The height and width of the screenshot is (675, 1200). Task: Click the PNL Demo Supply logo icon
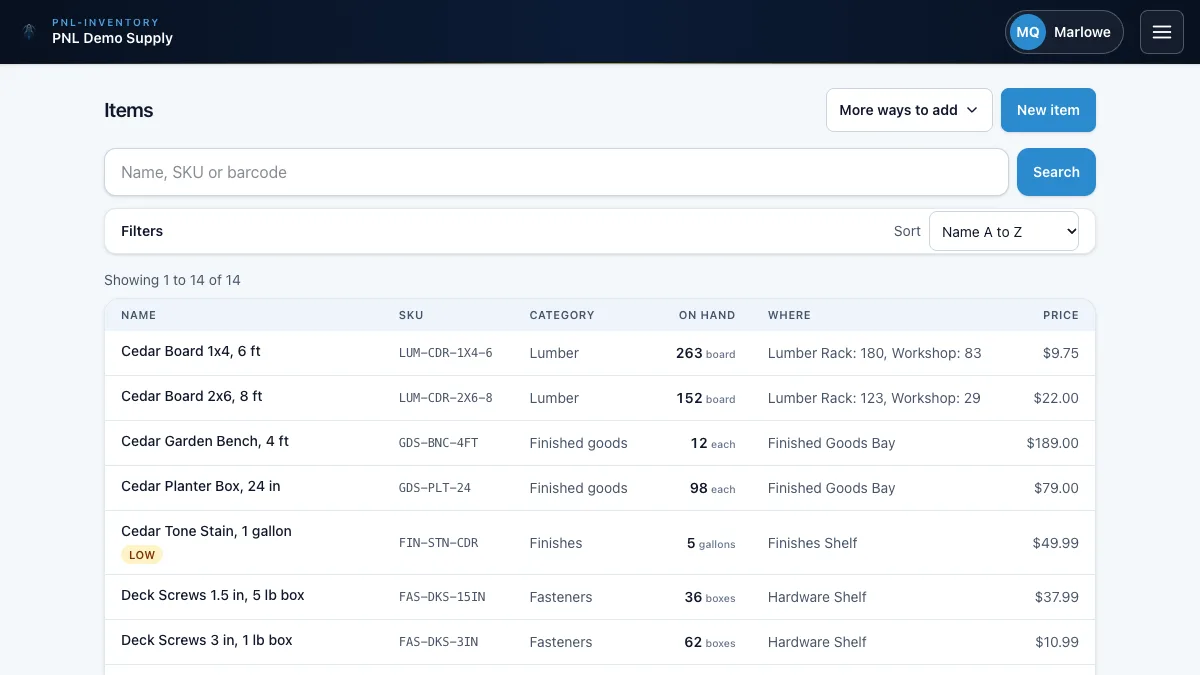[x=30, y=32]
